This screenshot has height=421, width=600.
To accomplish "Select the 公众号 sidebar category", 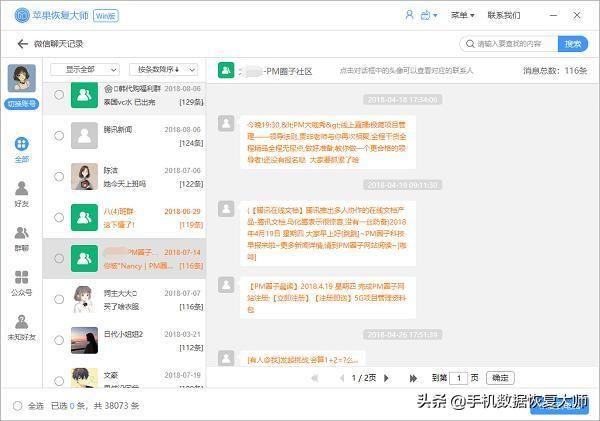I will click(x=21, y=283).
